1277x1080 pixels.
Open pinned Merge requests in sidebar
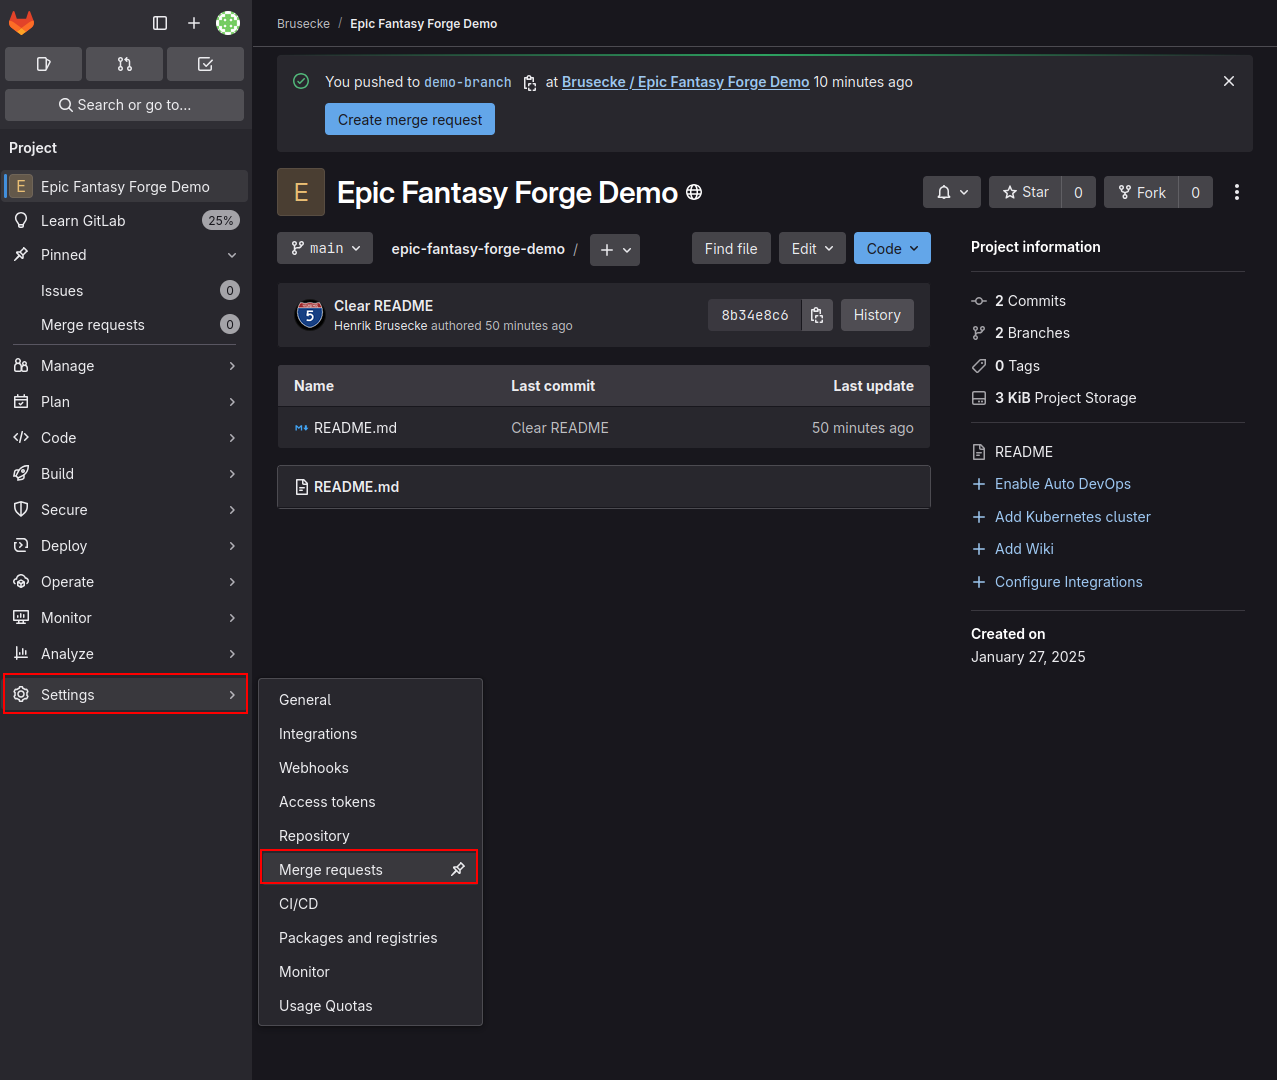coord(126,325)
